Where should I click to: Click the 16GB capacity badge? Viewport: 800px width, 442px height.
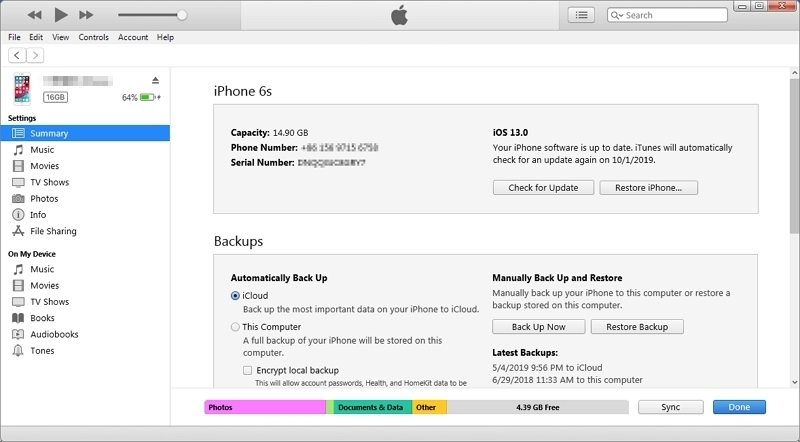click(55, 97)
